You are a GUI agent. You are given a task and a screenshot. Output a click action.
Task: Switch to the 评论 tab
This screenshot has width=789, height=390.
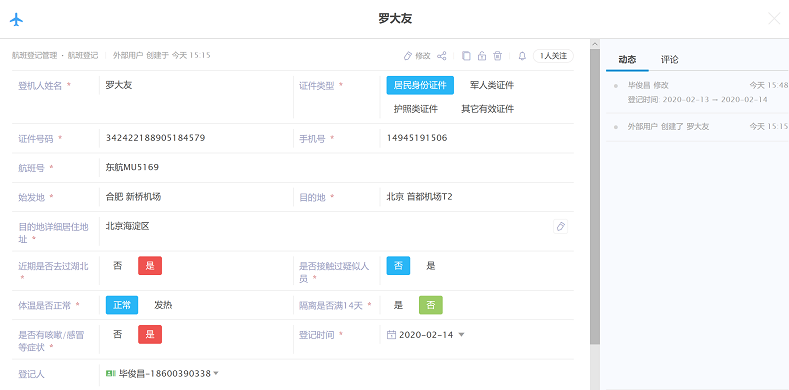point(670,60)
